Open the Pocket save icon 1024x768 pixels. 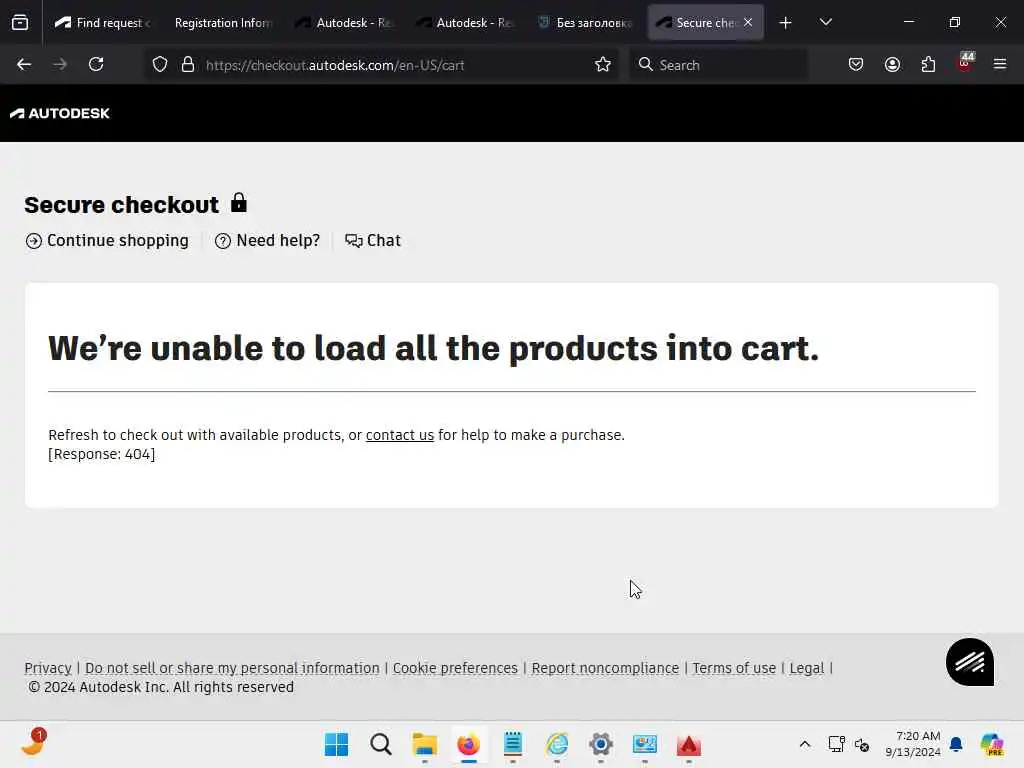(856, 64)
